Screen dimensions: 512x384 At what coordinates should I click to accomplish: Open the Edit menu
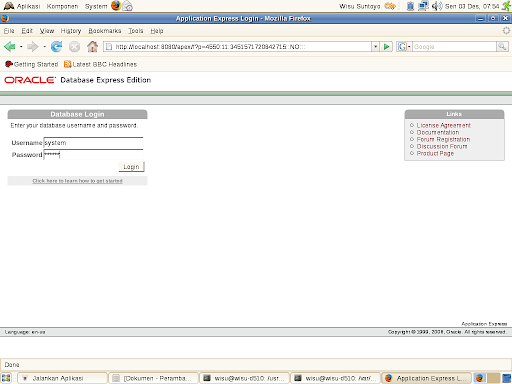point(27,31)
